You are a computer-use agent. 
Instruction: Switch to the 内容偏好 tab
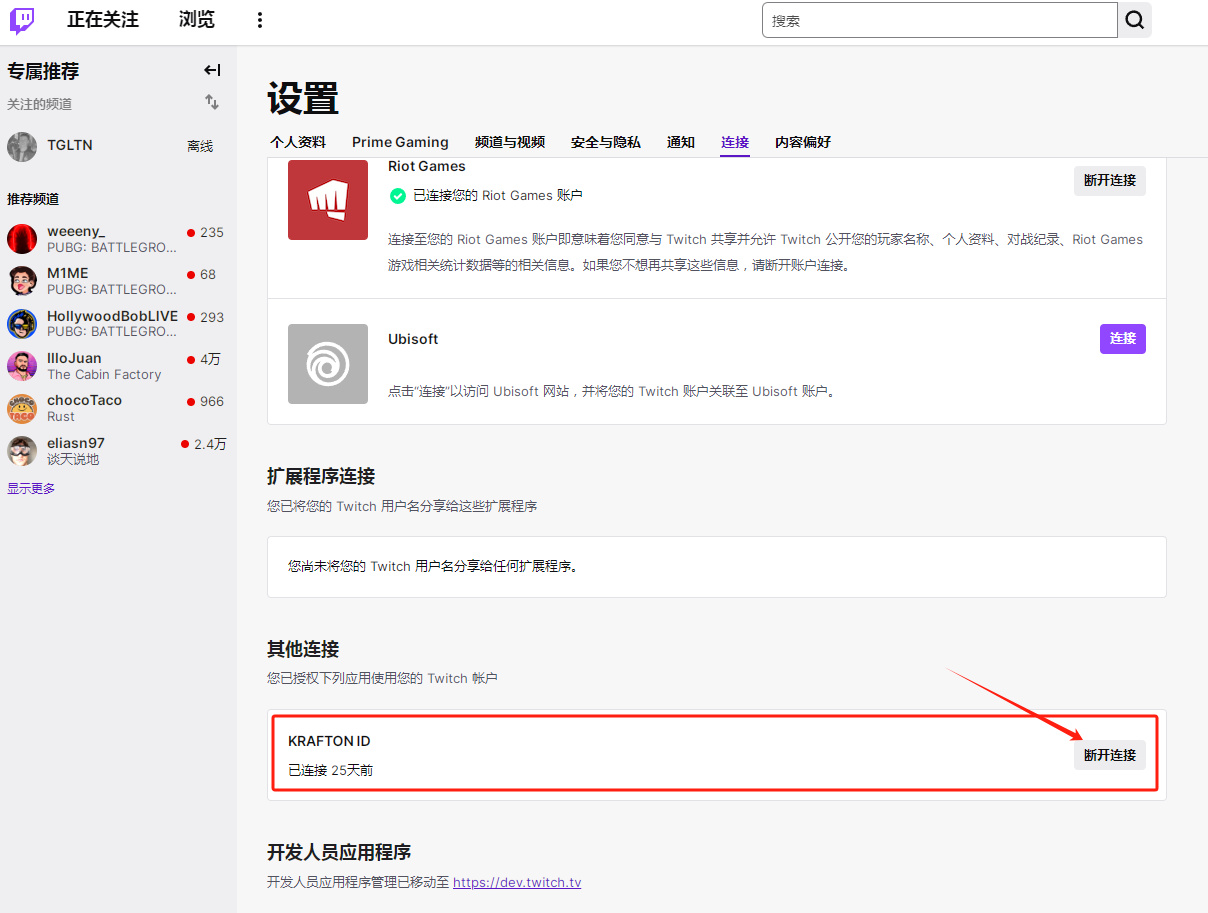point(803,142)
